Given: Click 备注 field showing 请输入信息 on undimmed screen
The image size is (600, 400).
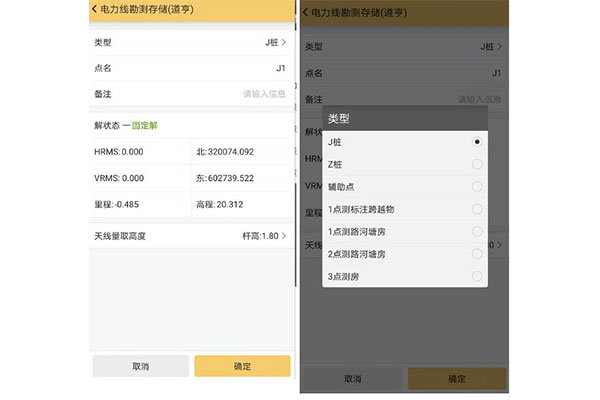Looking at the screenshot, I should (263, 94).
